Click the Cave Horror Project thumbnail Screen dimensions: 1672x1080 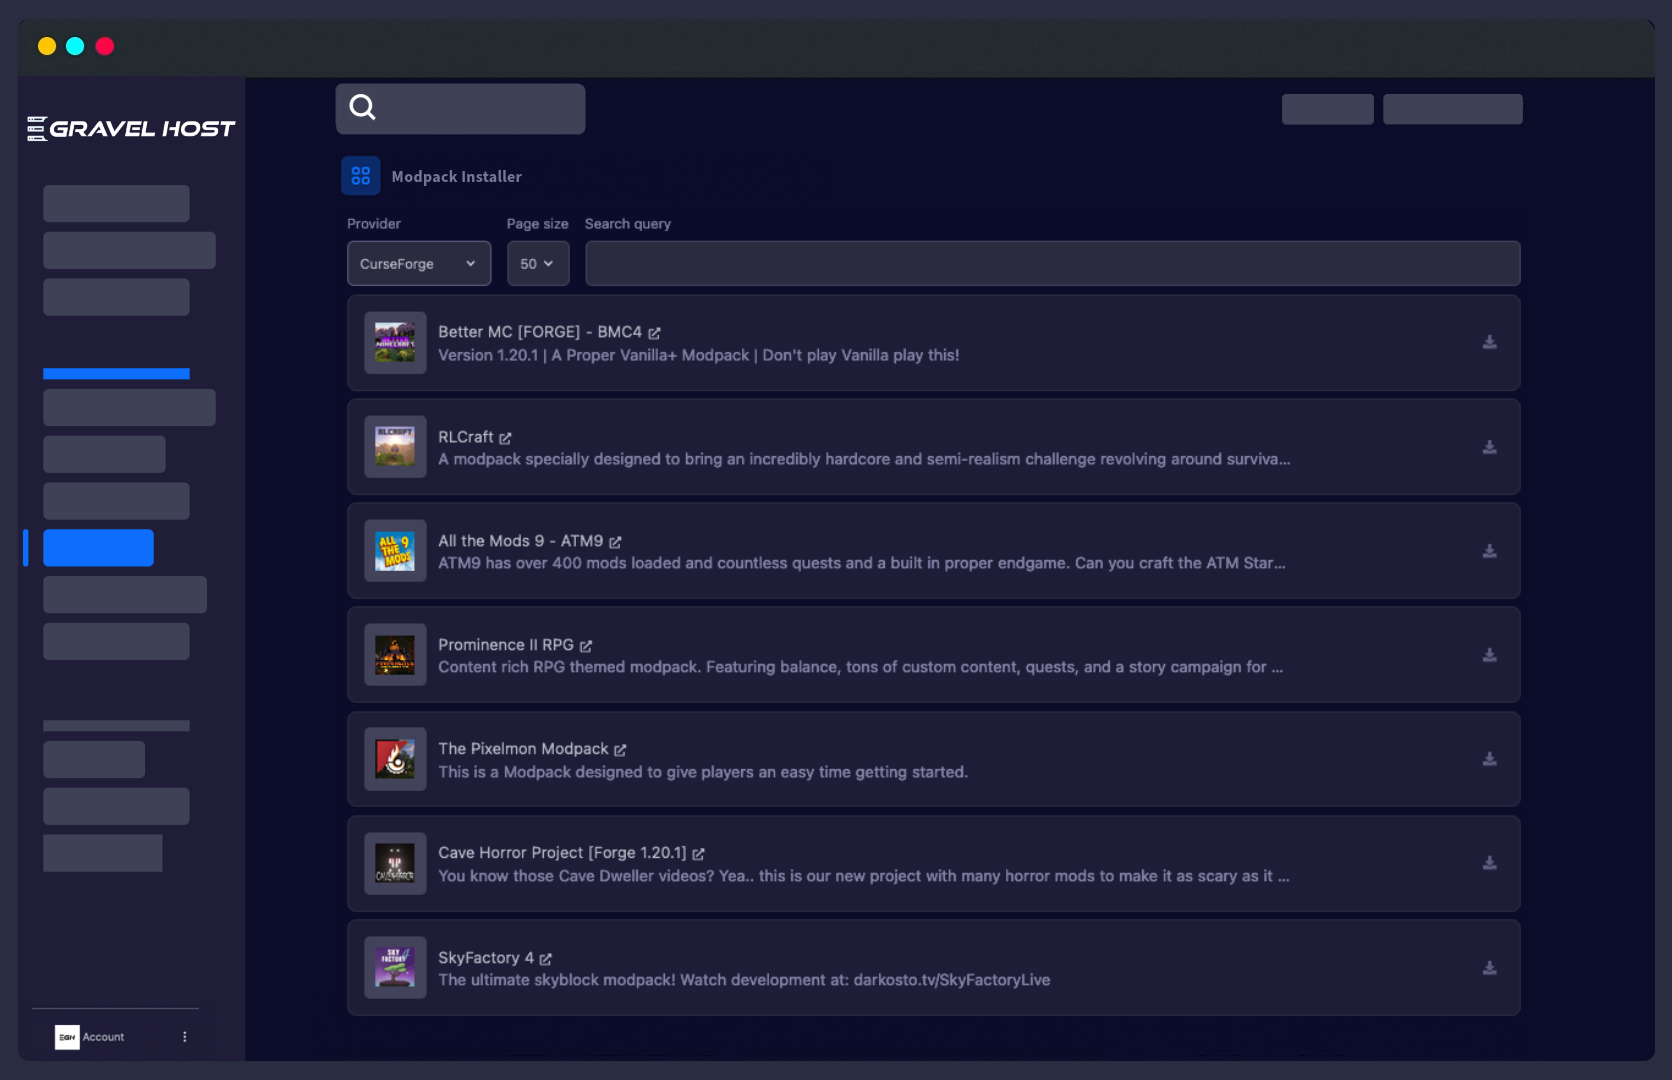[x=395, y=863]
